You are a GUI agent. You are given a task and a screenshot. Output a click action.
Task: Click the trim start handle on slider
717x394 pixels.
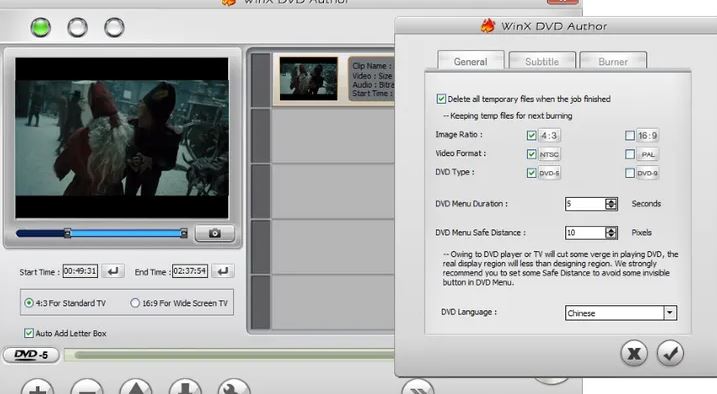67,233
